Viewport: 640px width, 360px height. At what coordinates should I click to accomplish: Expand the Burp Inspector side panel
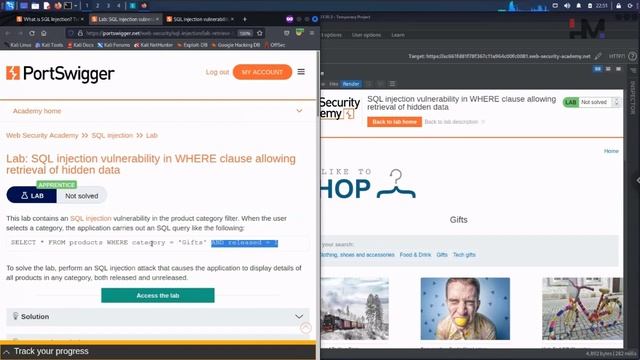(x=633, y=98)
